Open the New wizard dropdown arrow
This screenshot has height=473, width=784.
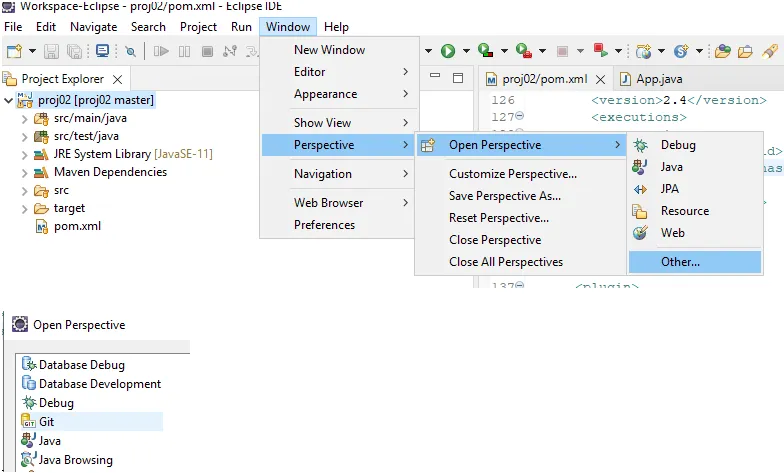(x=32, y=51)
